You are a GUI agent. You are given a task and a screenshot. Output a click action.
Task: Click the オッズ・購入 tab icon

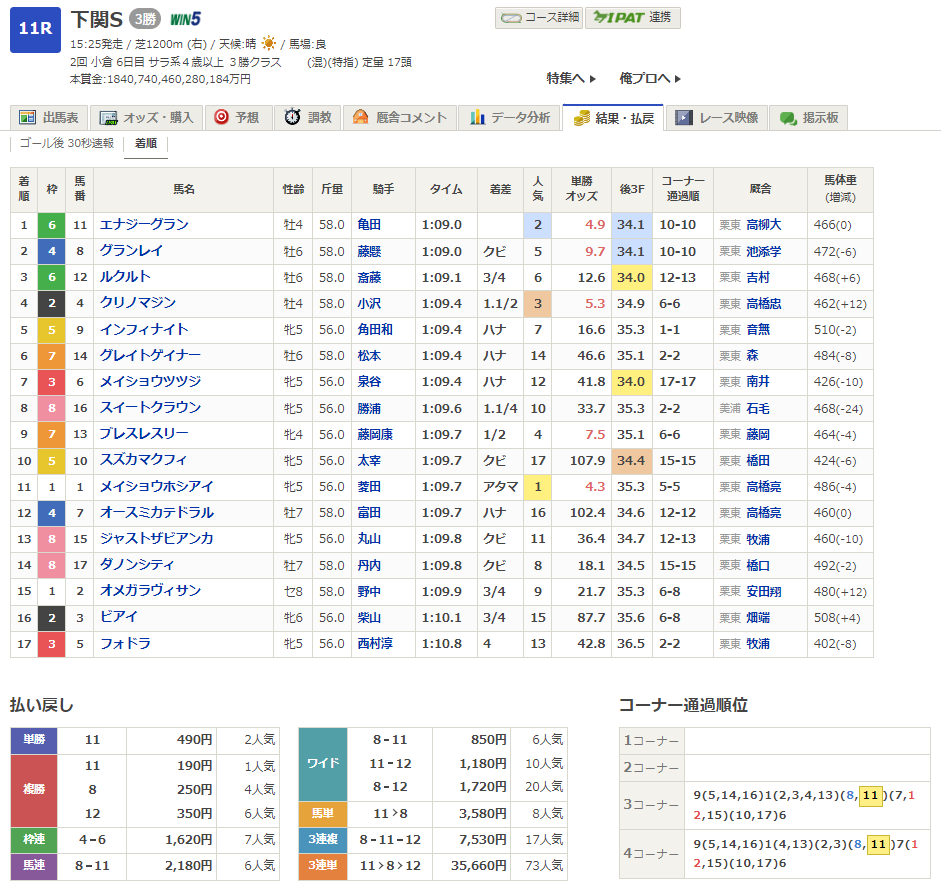coord(108,118)
